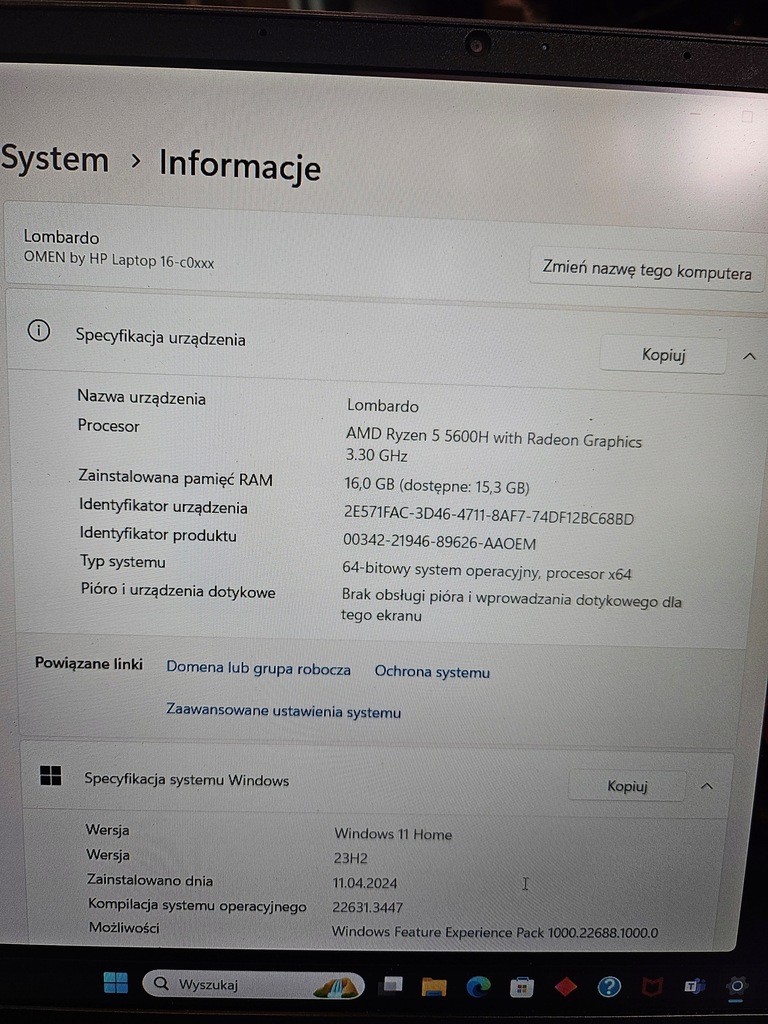Open McAfee from the taskbar
Viewport: 768px width, 1024px height.
coord(651,987)
